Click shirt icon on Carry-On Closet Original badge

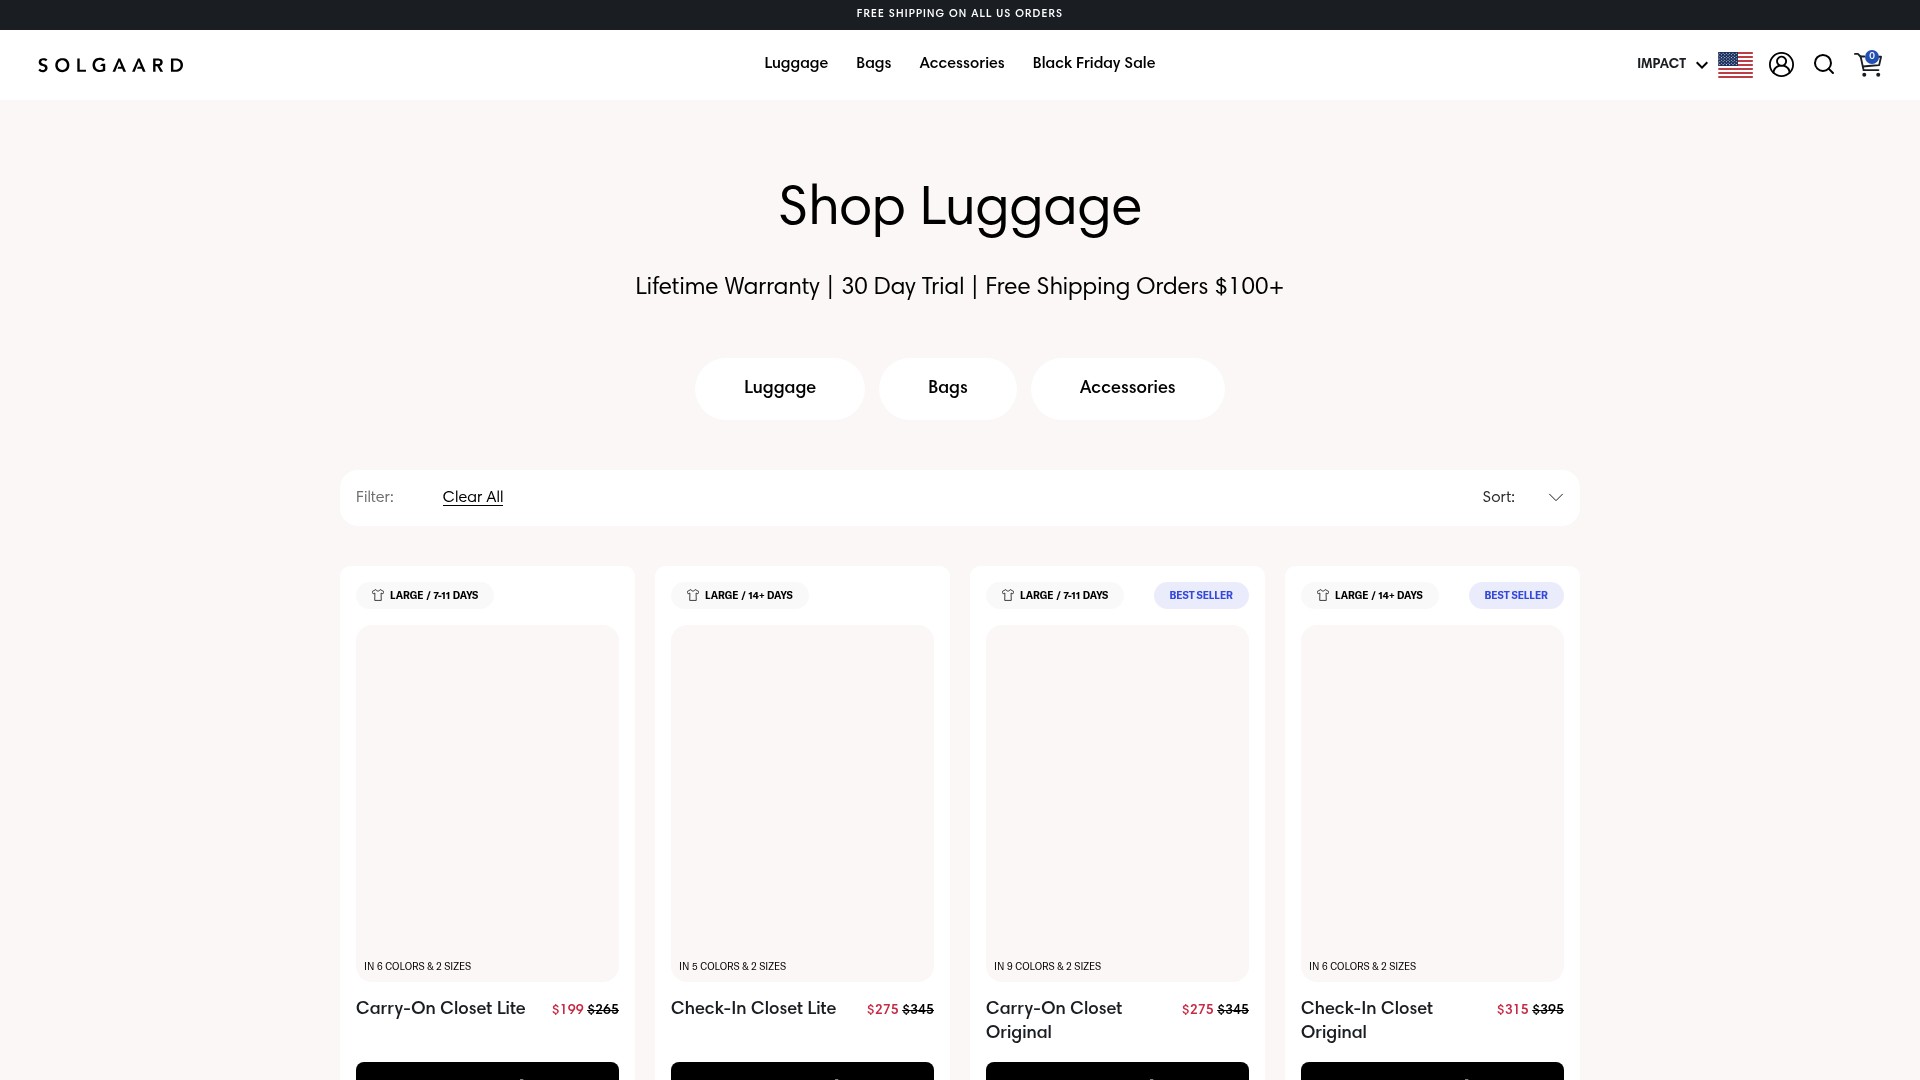[x=1008, y=595]
